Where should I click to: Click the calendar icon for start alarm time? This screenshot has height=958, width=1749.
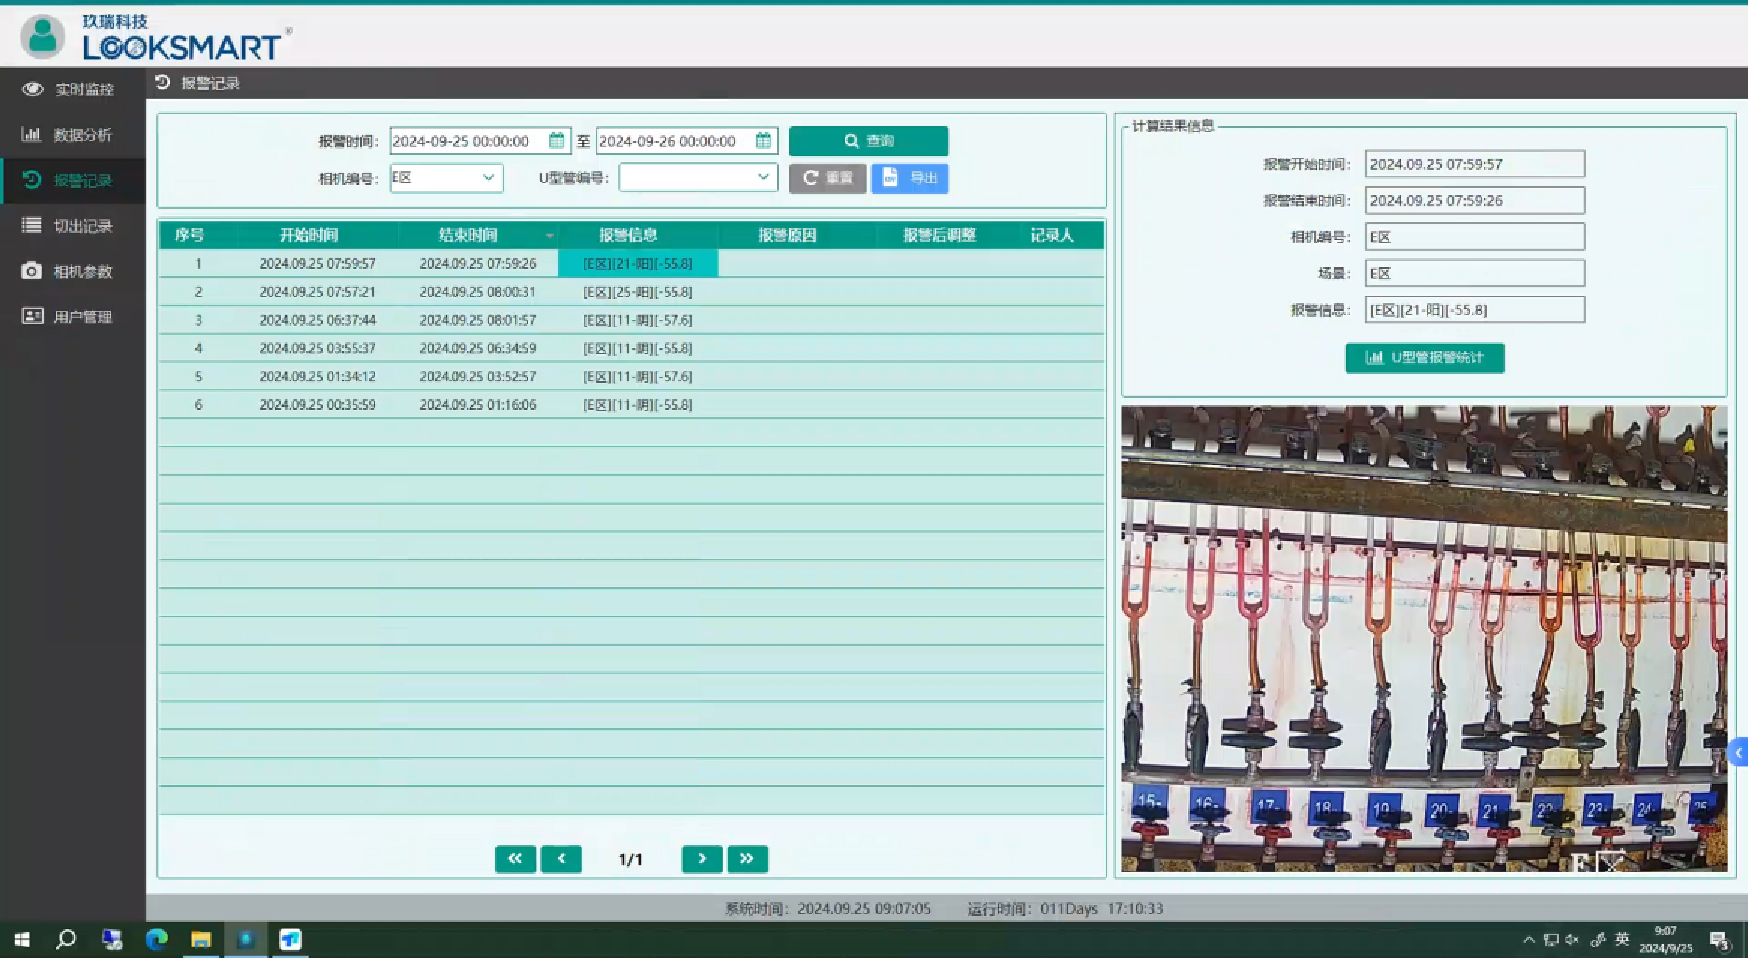[x=557, y=141]
